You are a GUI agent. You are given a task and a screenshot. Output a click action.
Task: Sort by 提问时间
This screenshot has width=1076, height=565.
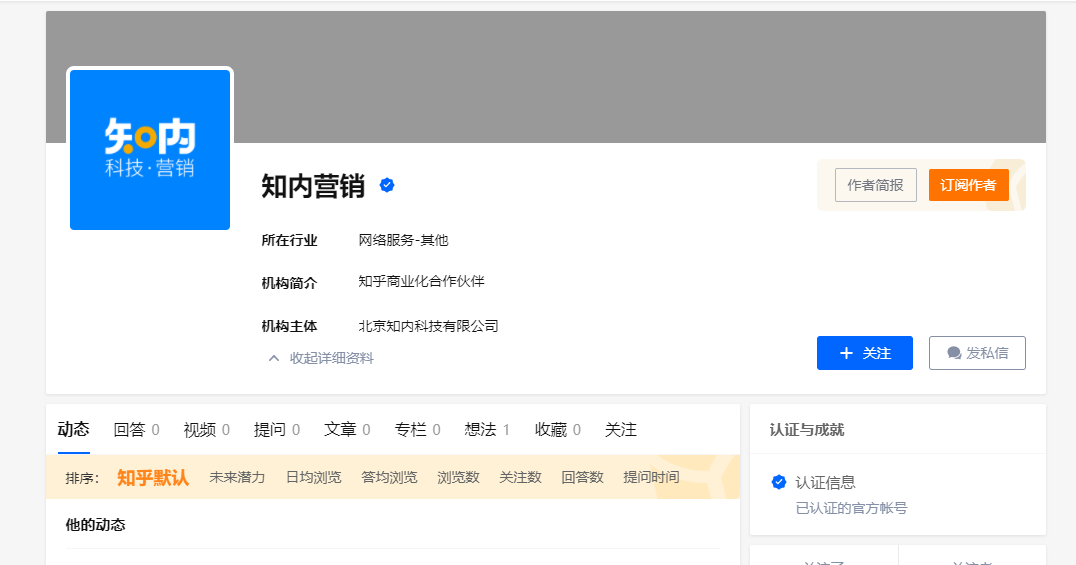(x=651, y=477)
